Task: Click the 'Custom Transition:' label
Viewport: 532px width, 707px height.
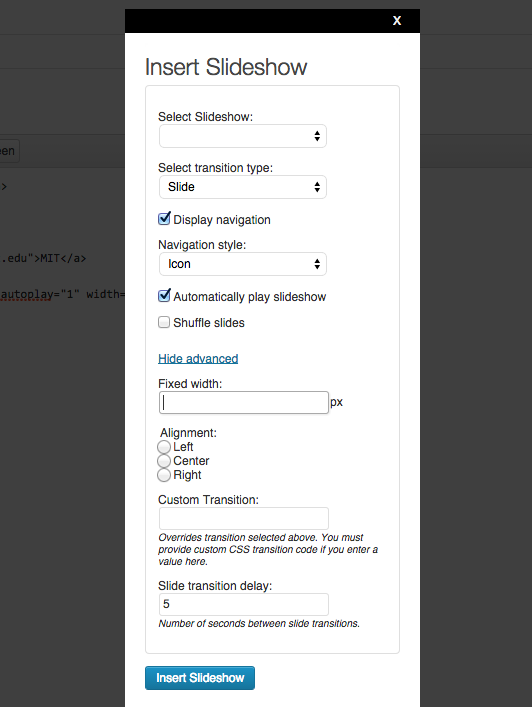Action: coord(208,500)
